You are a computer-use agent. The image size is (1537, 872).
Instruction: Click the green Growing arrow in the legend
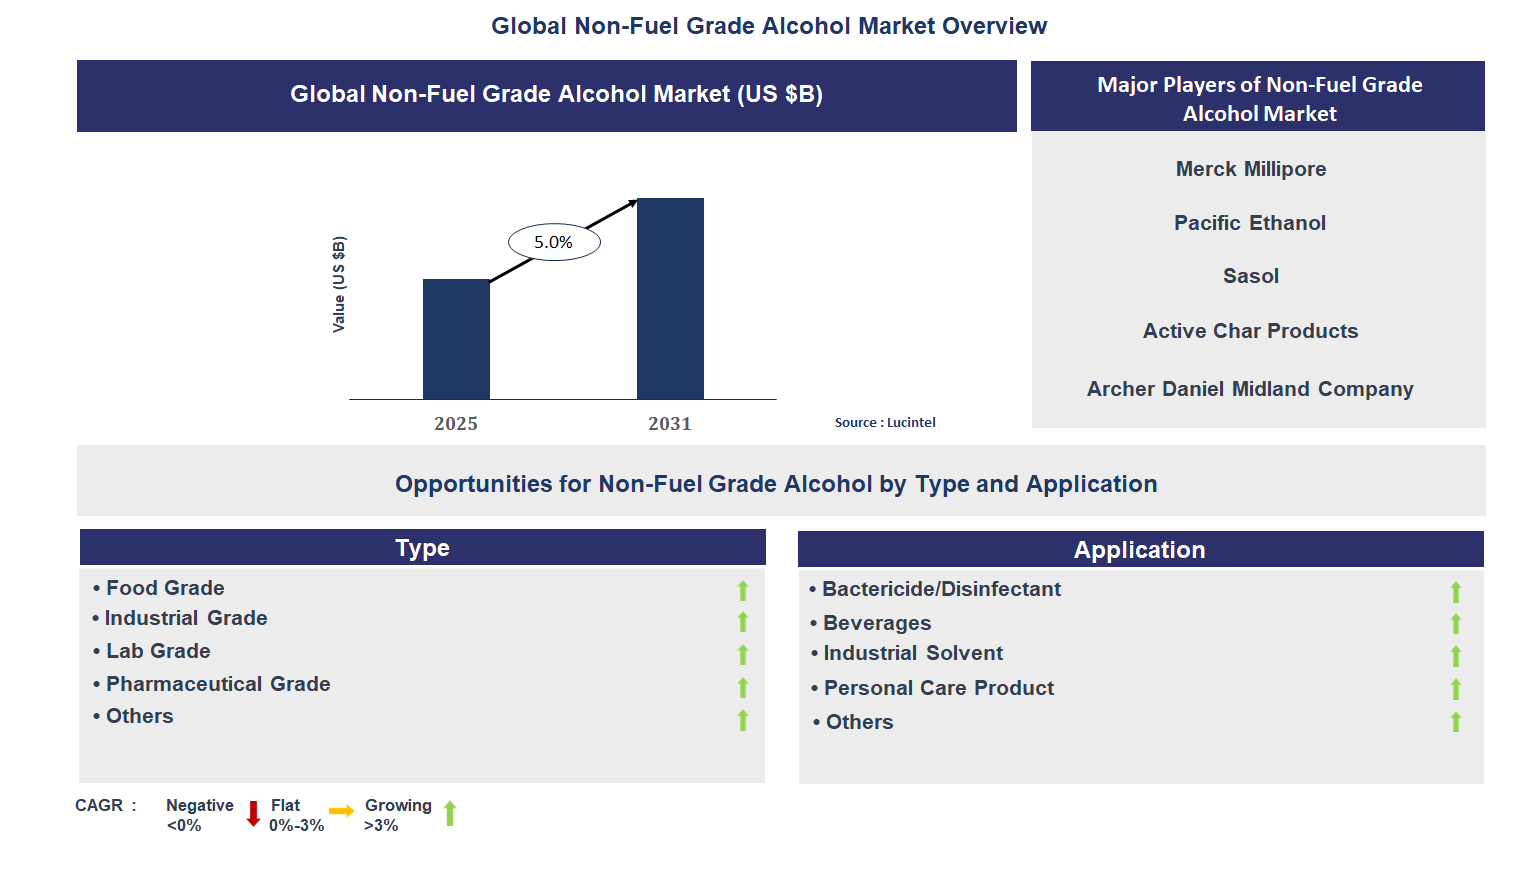451,813
